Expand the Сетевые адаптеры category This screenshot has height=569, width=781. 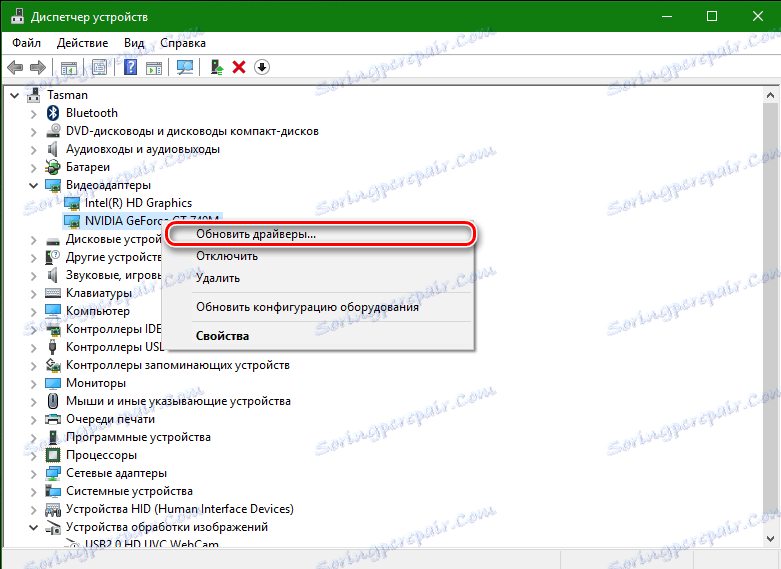[33, 473]
